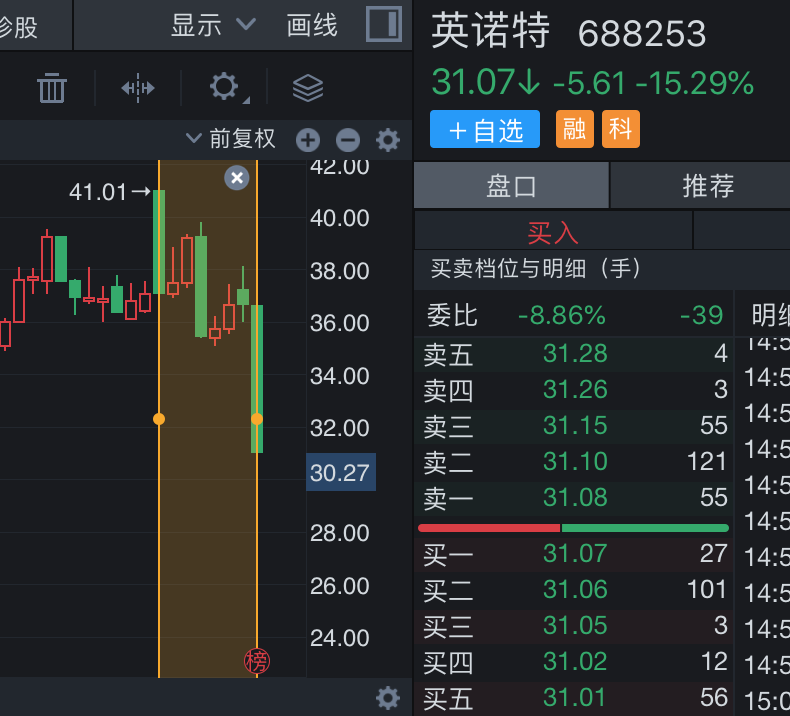Screen dimensions: 790x716
Task: Switch to the 盘口 tab
Action: (512, 186)
